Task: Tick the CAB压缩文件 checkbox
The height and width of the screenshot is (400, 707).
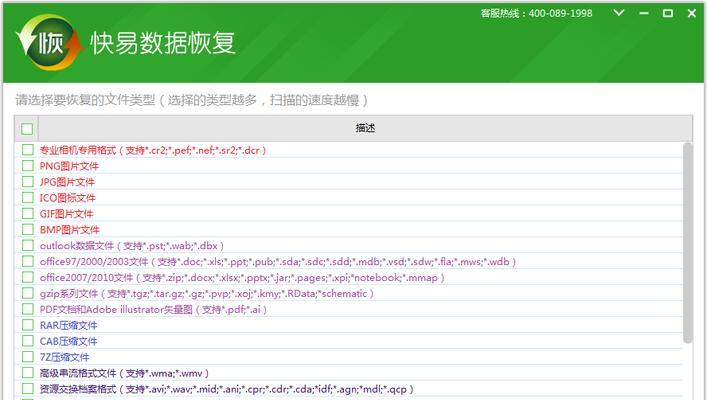Action: point(28,341)
